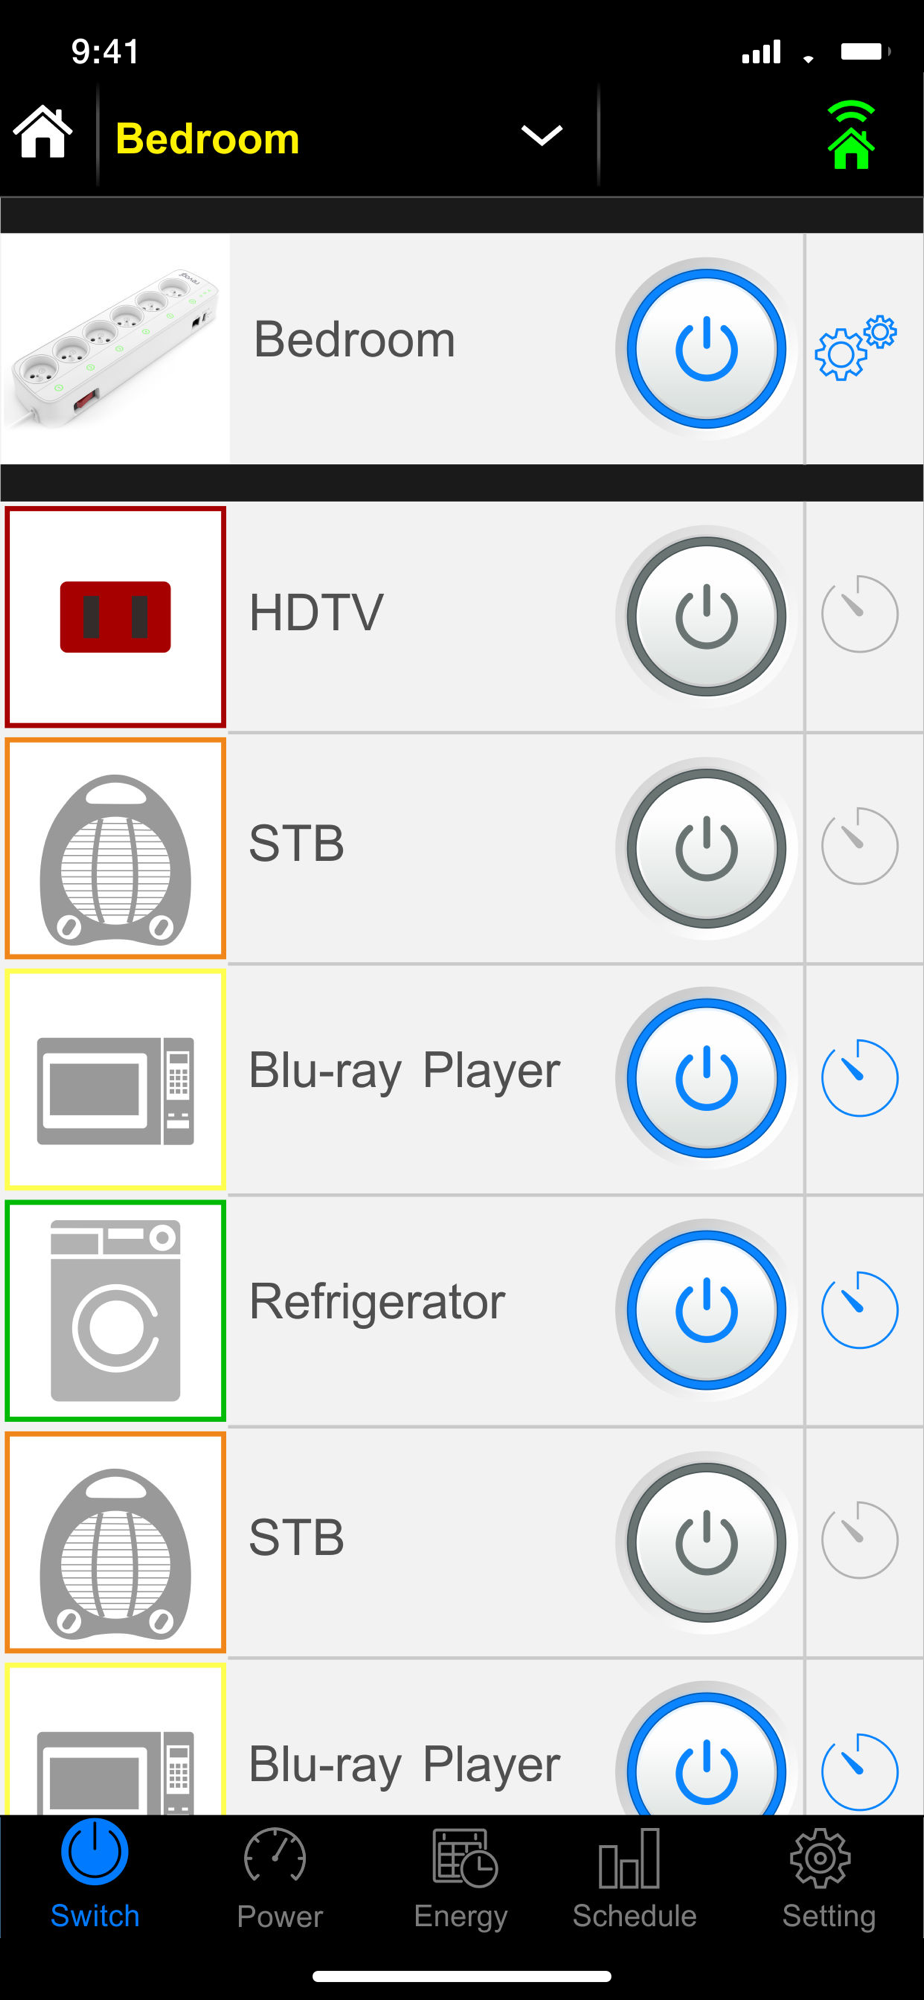Open timer for first Blu-ray Player
This screenshot has width=924, height=2000.
(x=859, y=1078)
